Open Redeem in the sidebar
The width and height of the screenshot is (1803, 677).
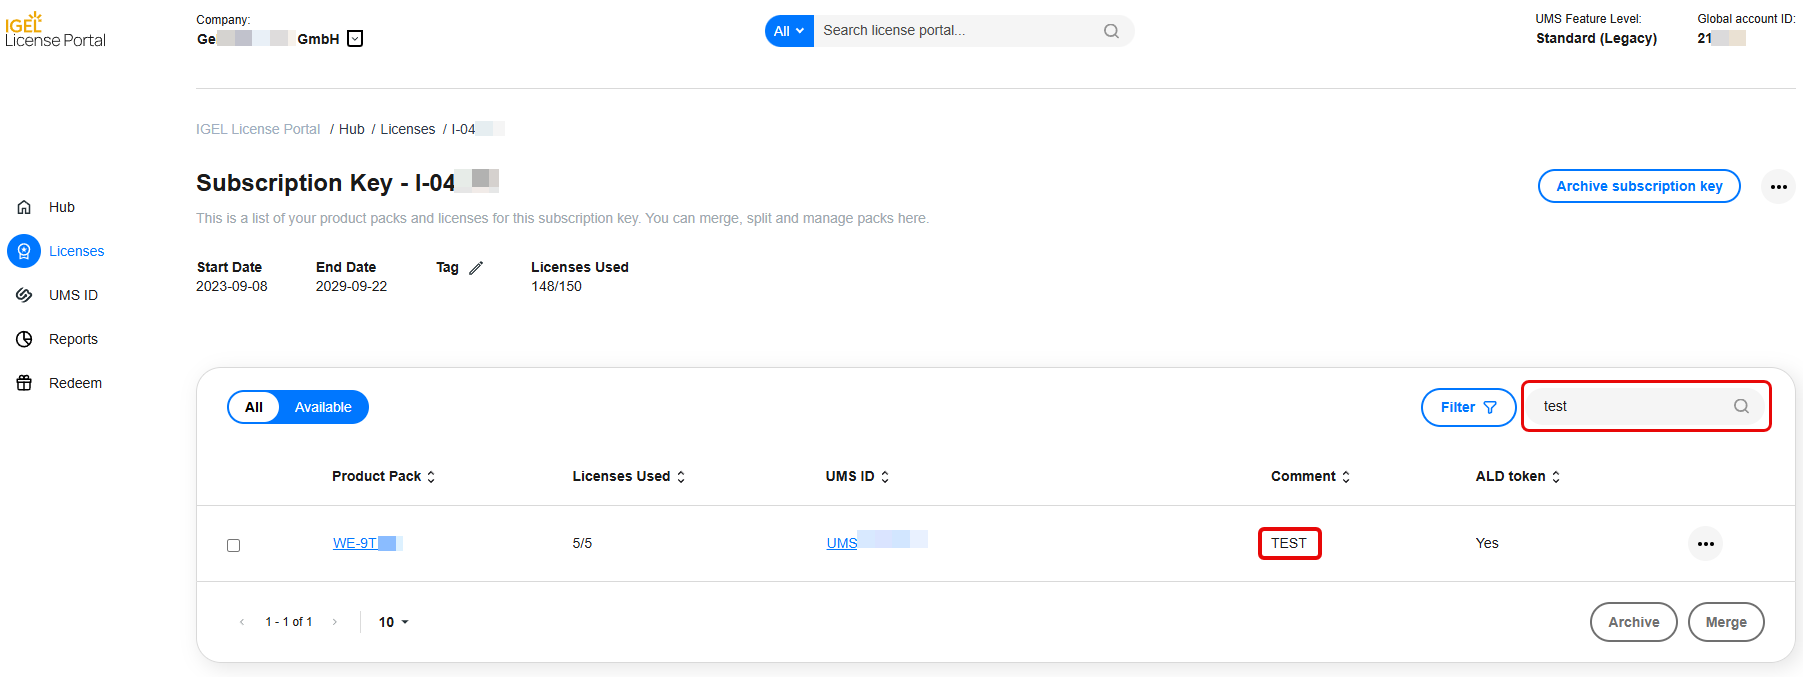[75, 383]
